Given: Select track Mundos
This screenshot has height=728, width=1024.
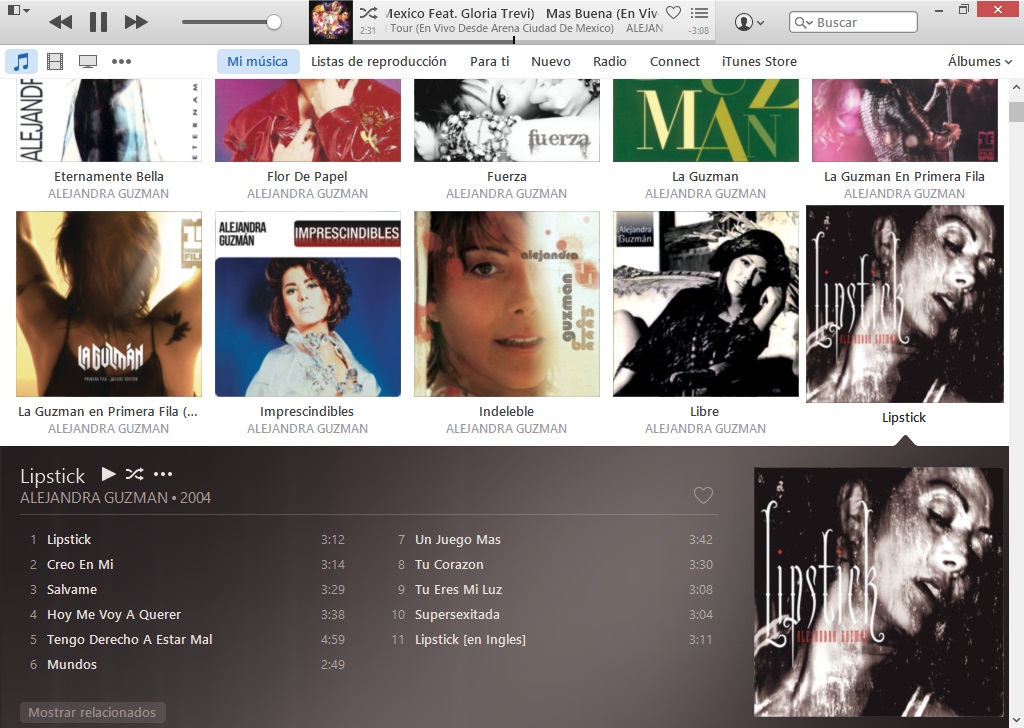Looking at the screenshot, I should 187,664.
